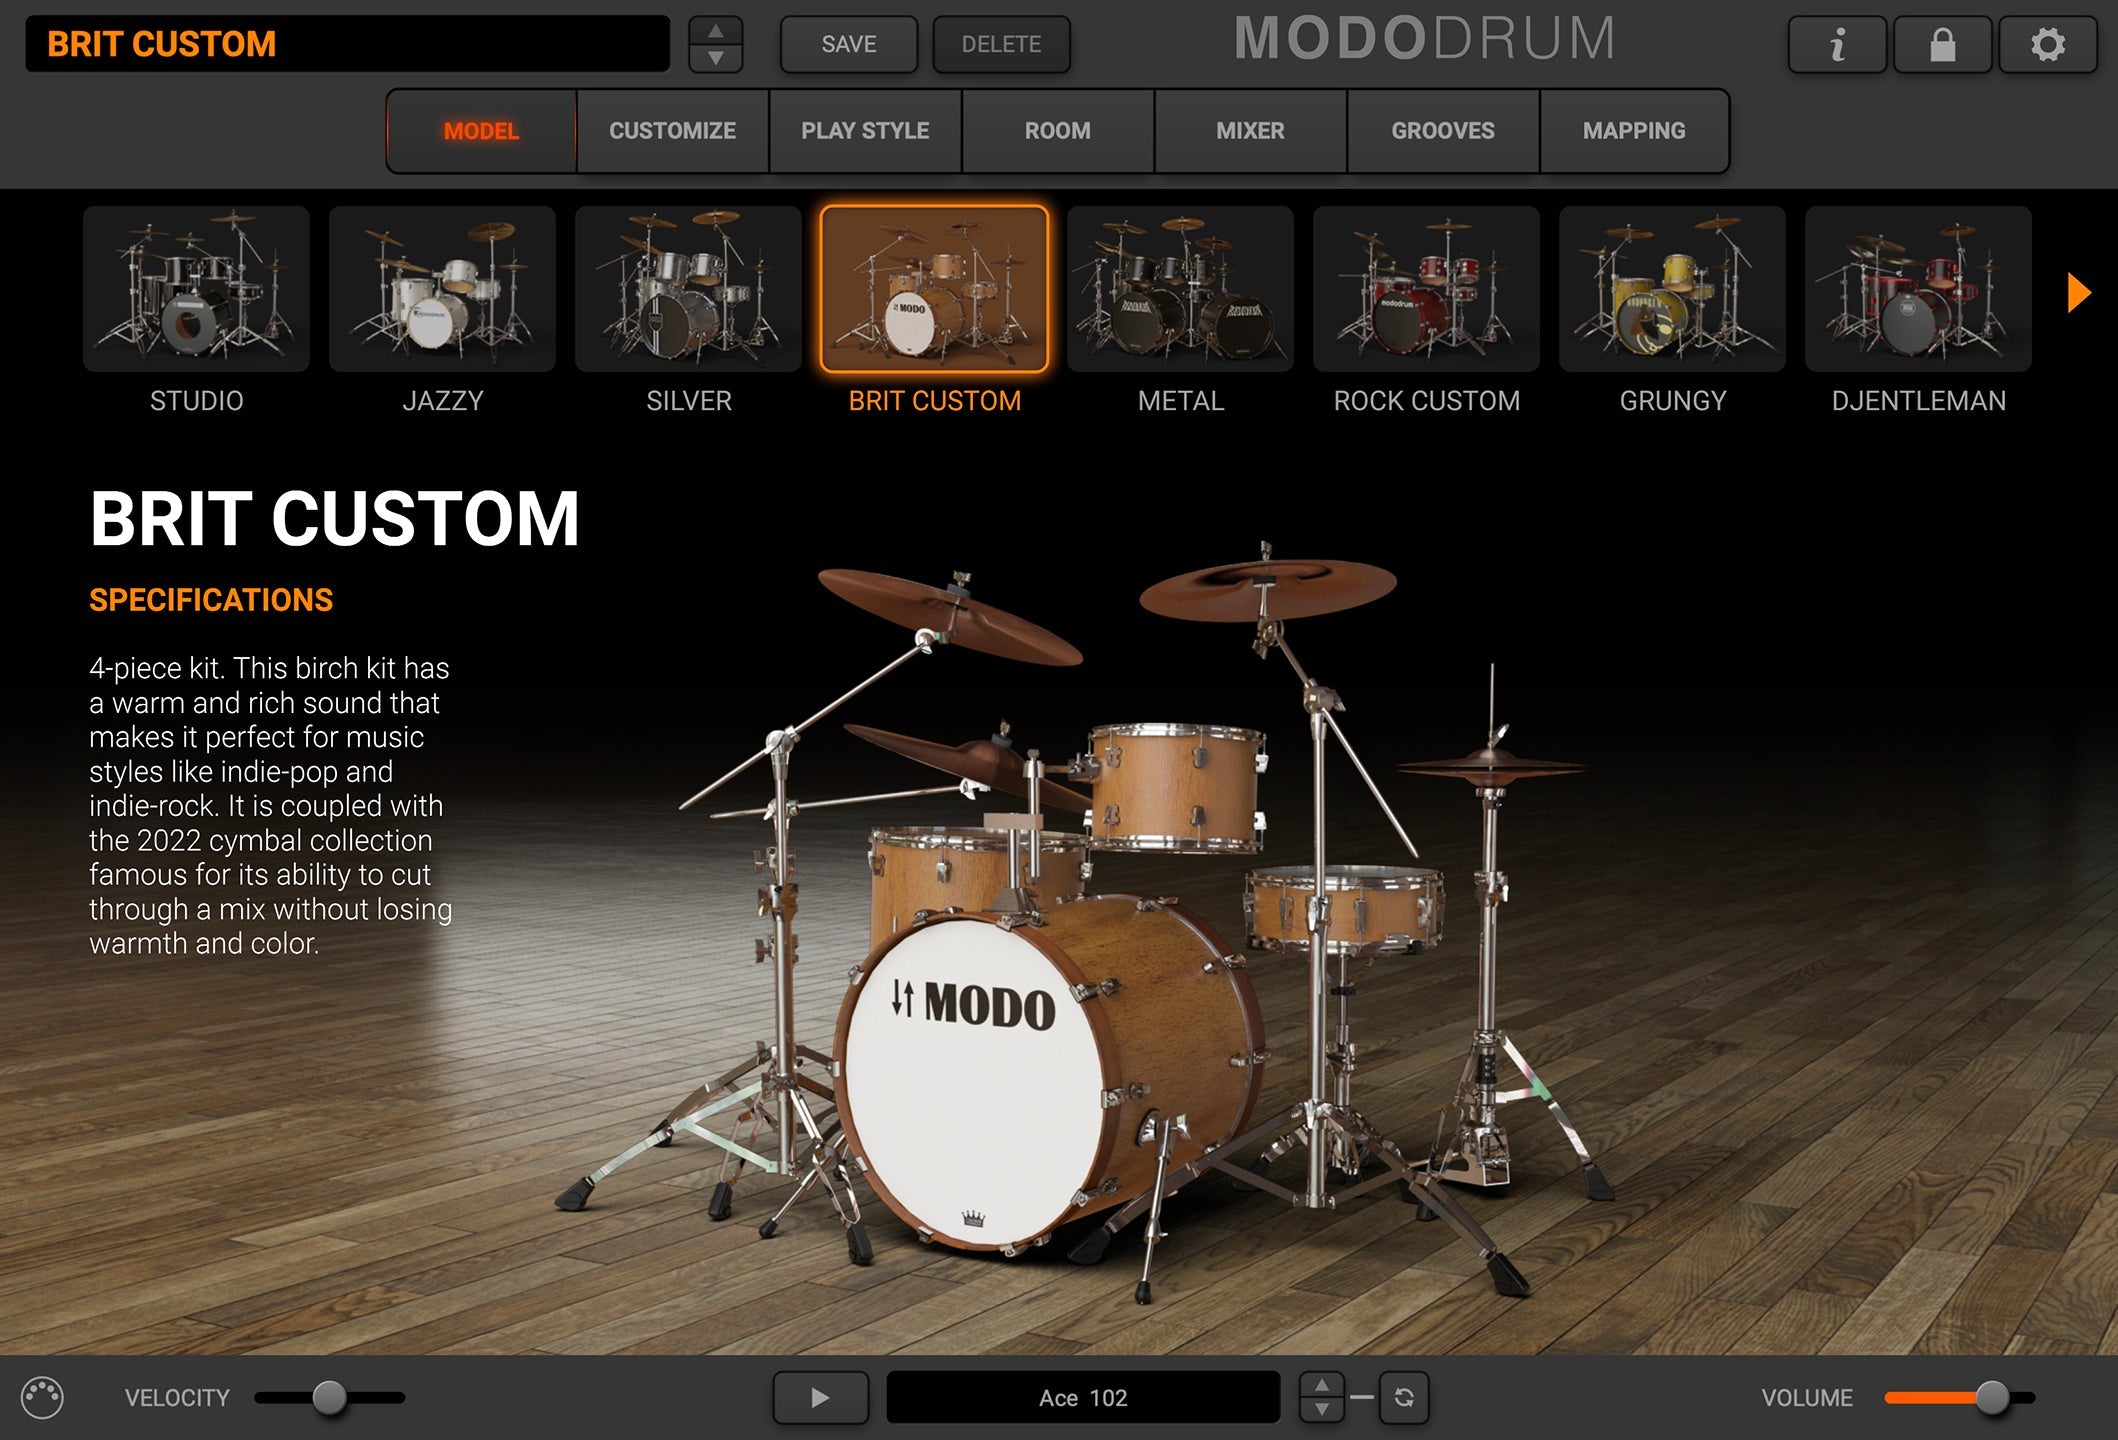Open the GROOVES tab
Image resolution: width=2118 pixels, height=1440 pixels.
pyautogui.click(x=1442, y=130)
